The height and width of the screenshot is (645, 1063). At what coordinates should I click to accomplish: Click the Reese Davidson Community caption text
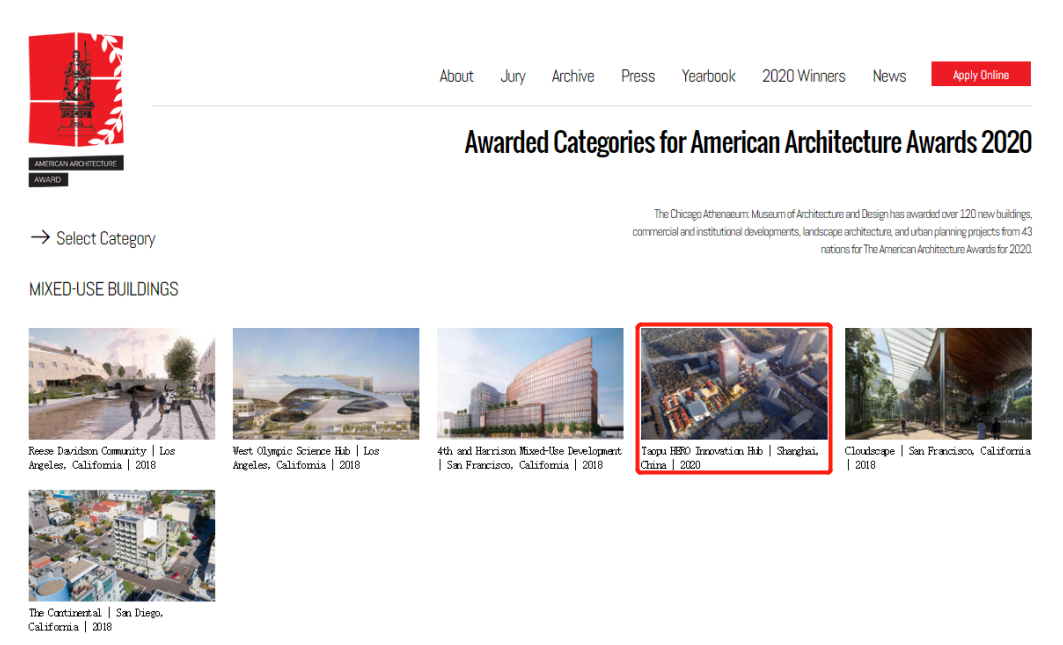(102, 458)
